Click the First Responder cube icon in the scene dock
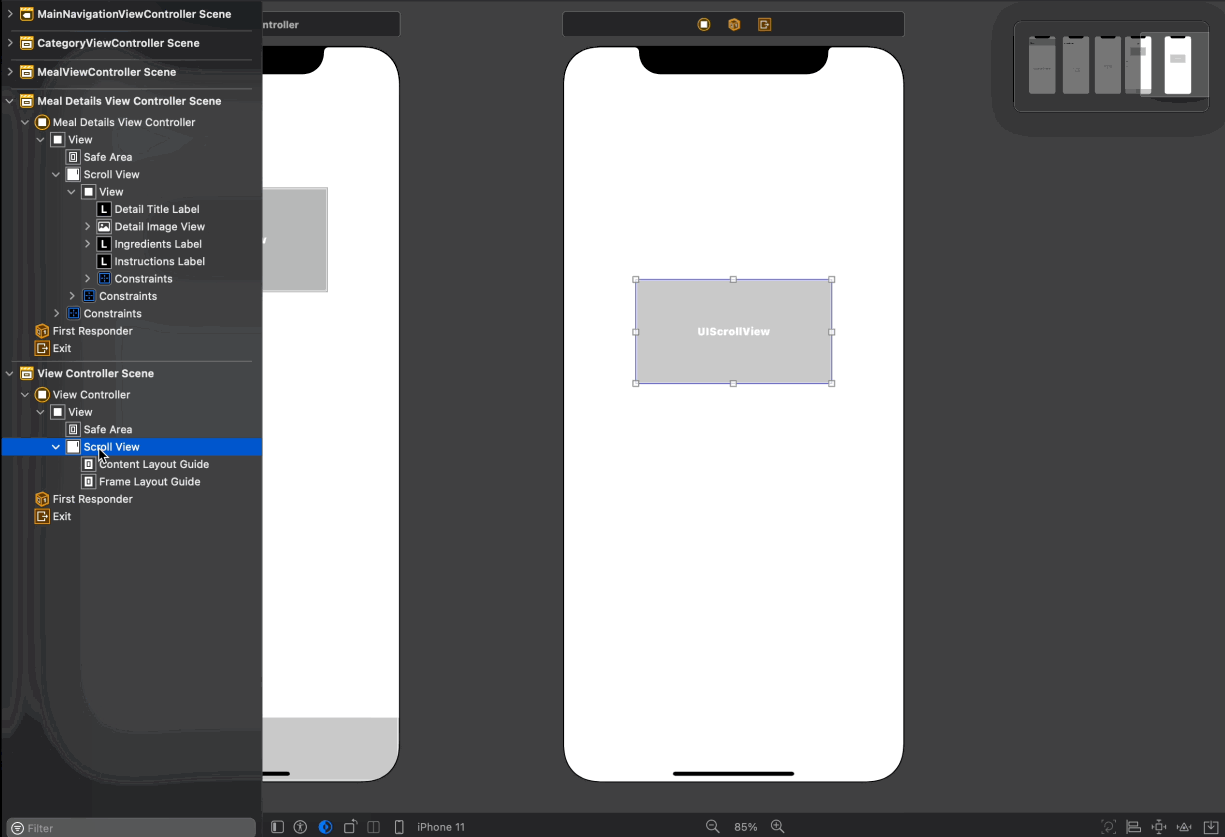1225x837 pixels. 734,24
